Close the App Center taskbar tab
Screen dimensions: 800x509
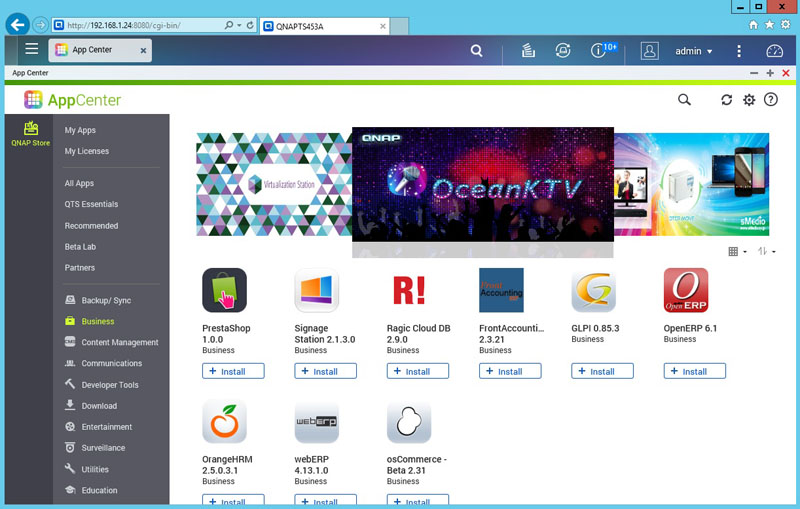(143, 50)
